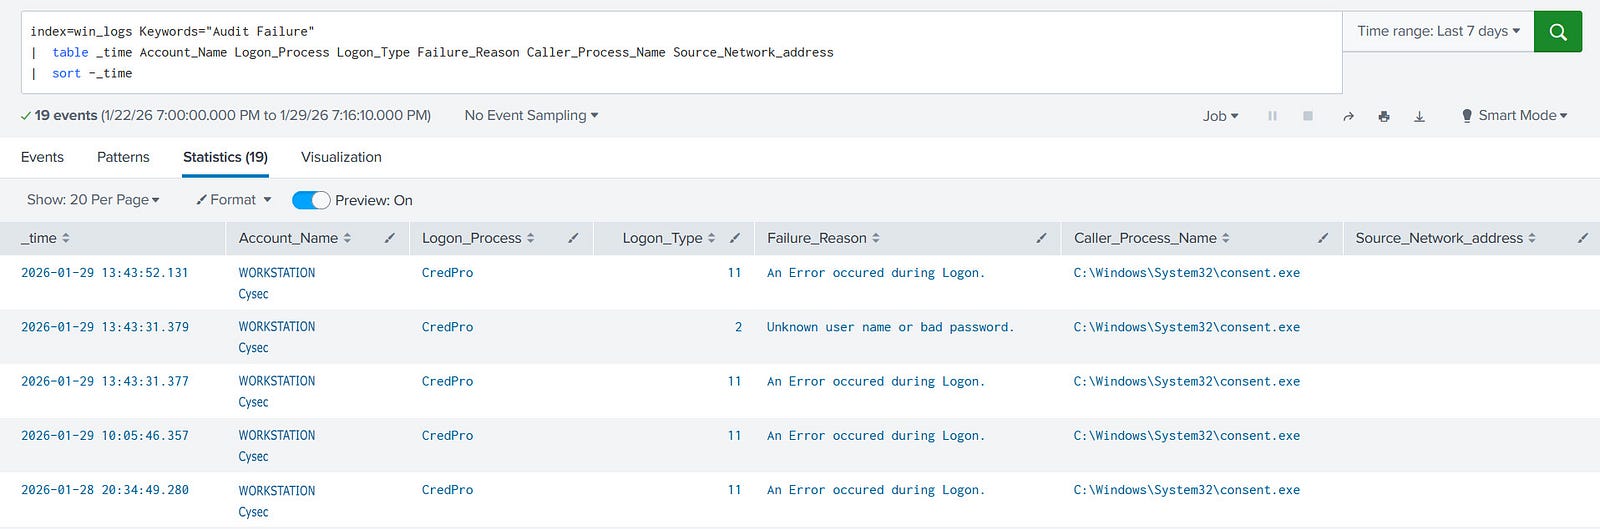Click CredPro in the 10:05:46.357 row
The width and height of the screenshot is (1600, 529).
(x=447, y=435)
